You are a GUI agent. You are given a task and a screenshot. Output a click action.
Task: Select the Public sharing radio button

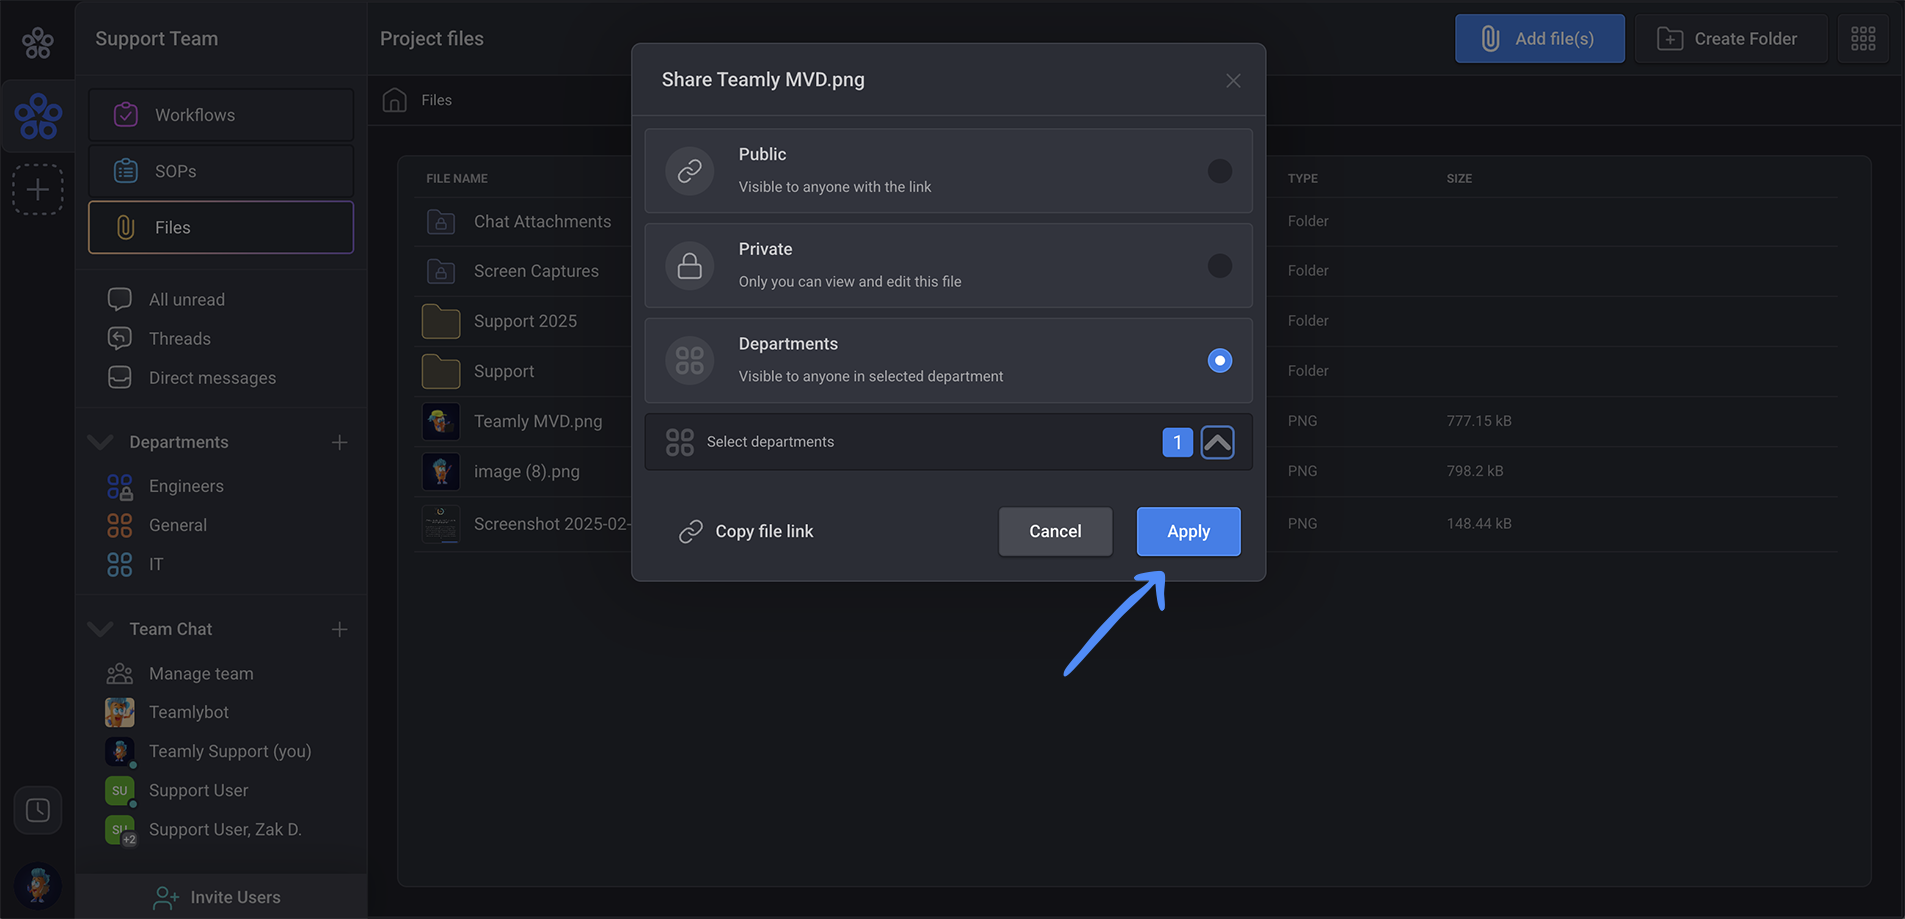coord(1220,171)
